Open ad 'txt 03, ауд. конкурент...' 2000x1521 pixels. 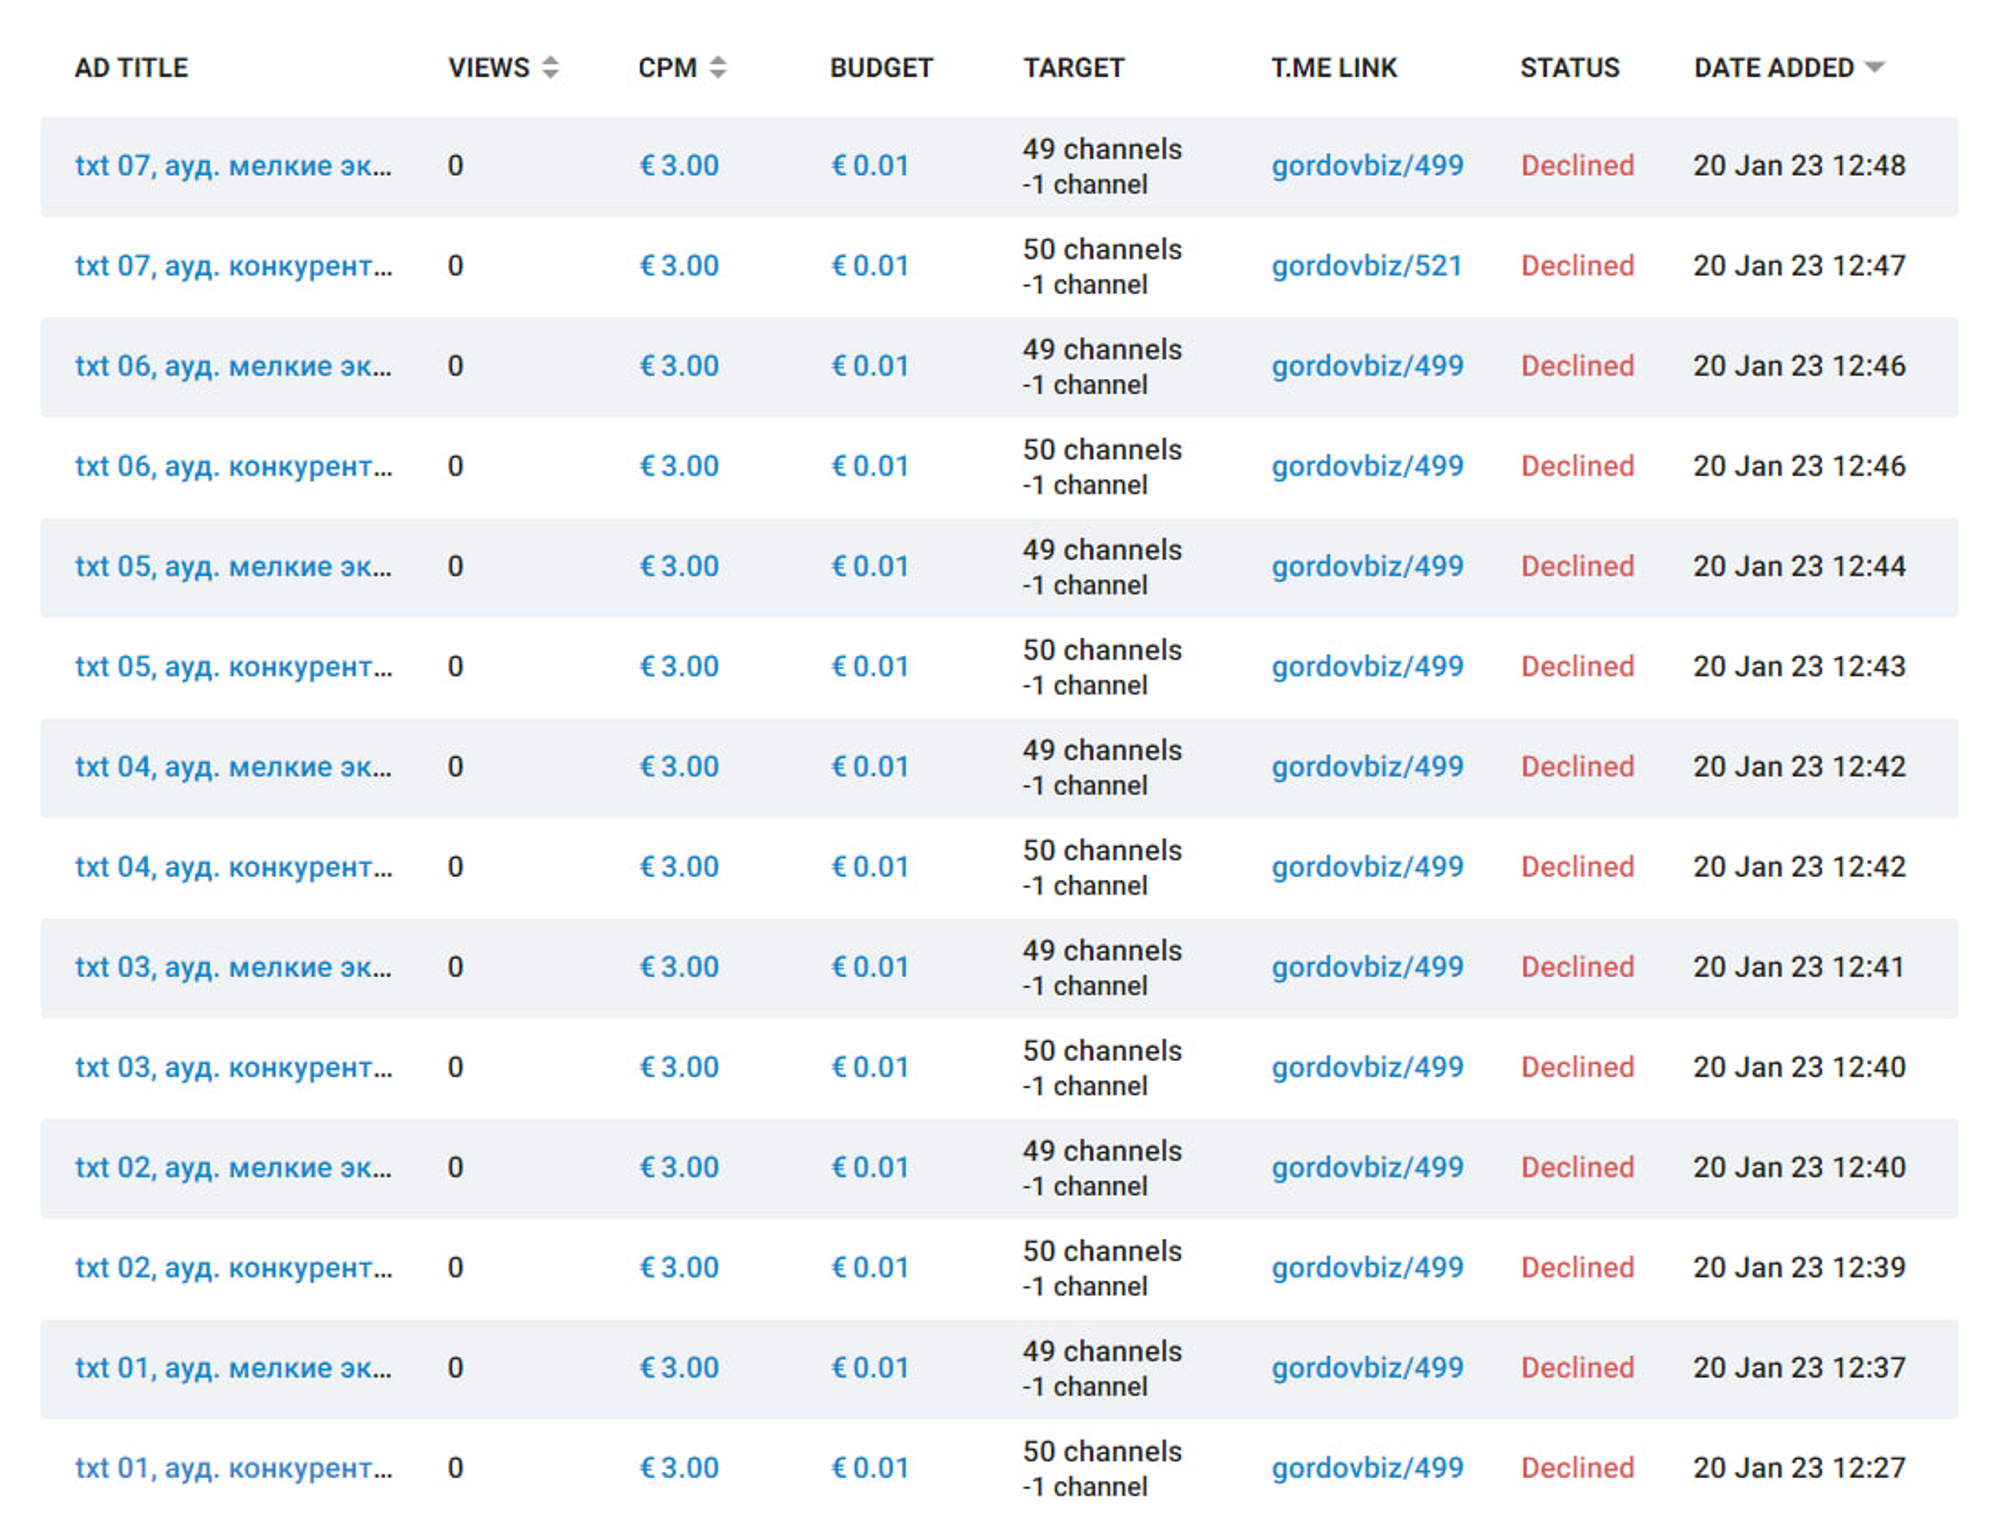[x=233, y=1067]
